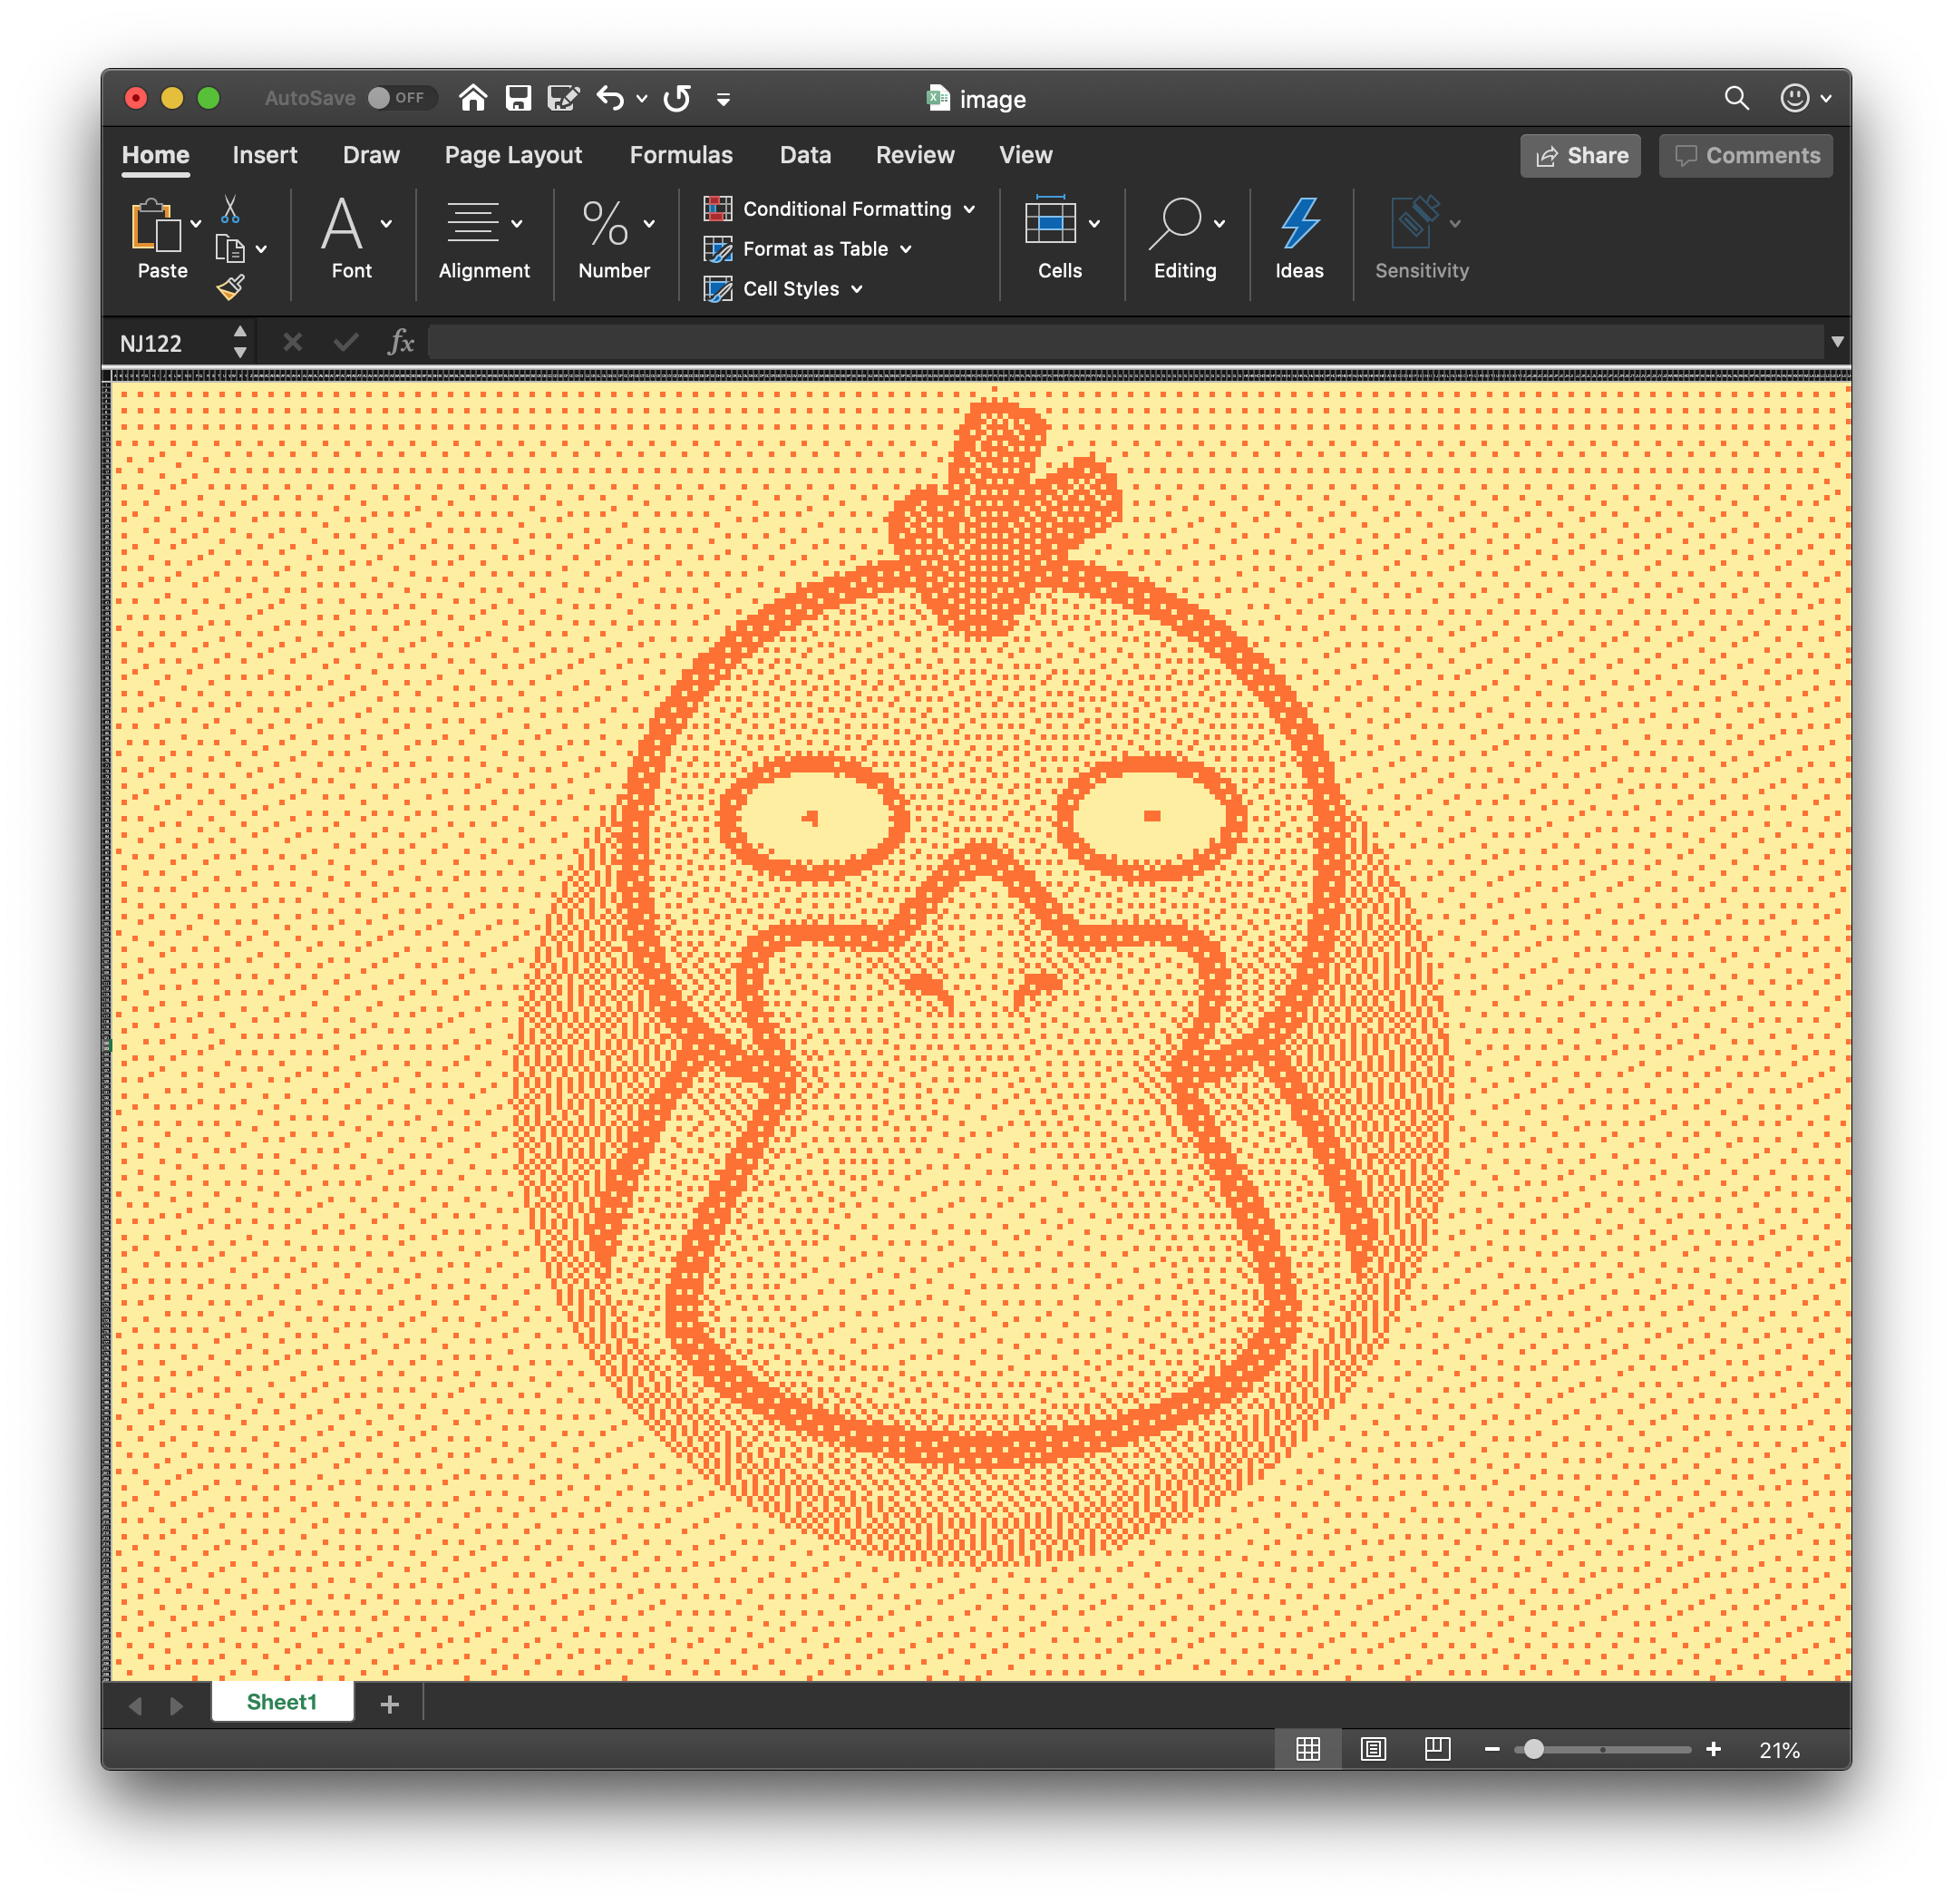The height and width of the screenshot is (1904, 1953).
Task: Click the Home icon in title bar
Action: pyautogui.click(x=473, y=98)
